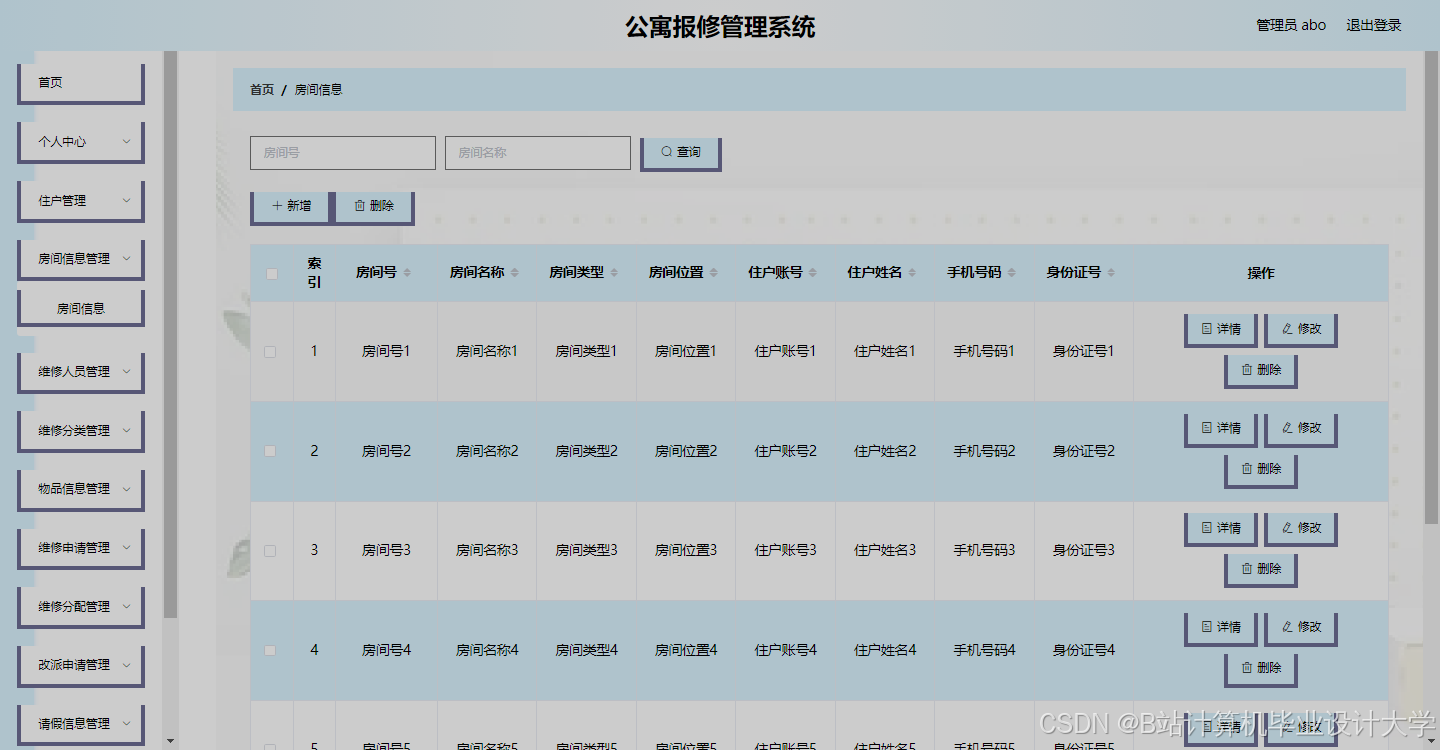The height and width of the screenshot is (750, 1440).
Task: Sort by the 房间号 column arrows
Action: [x=407, y=273]
